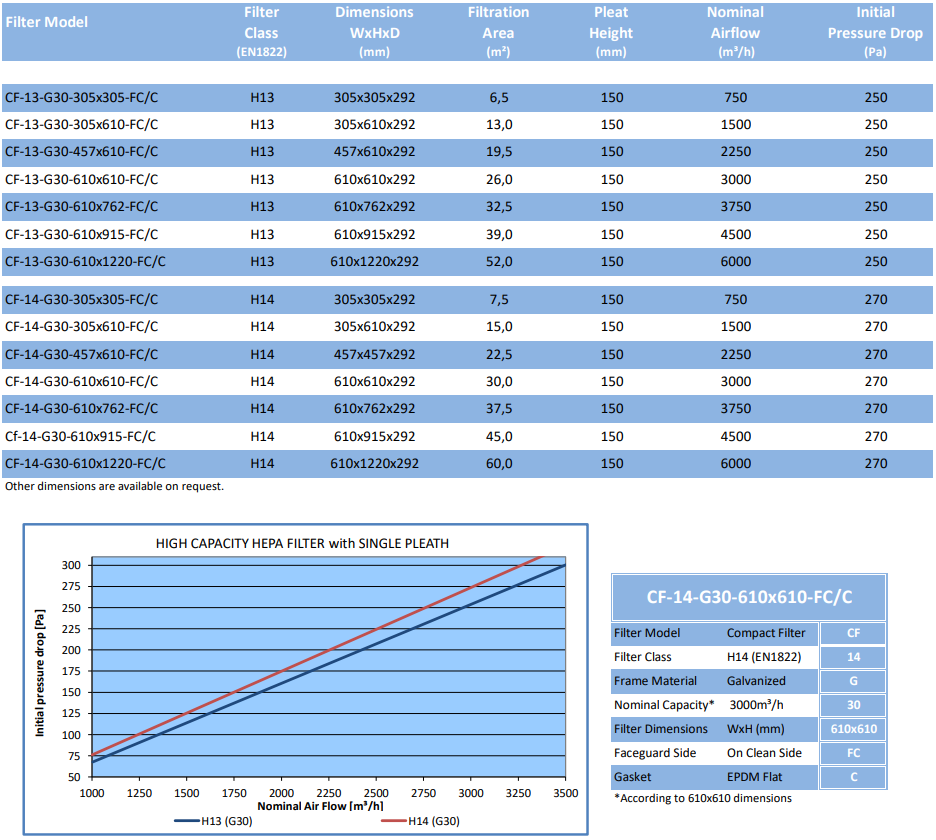This screenshot has height=840, width=936.
Task: Select model CF-13-G30-610x762-FC/C
Action: (x=81, y=207)
